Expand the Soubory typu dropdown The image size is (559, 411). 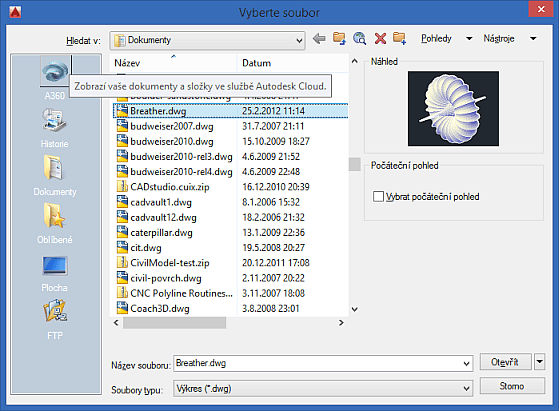pyautogui.click(x=466, y=389)
